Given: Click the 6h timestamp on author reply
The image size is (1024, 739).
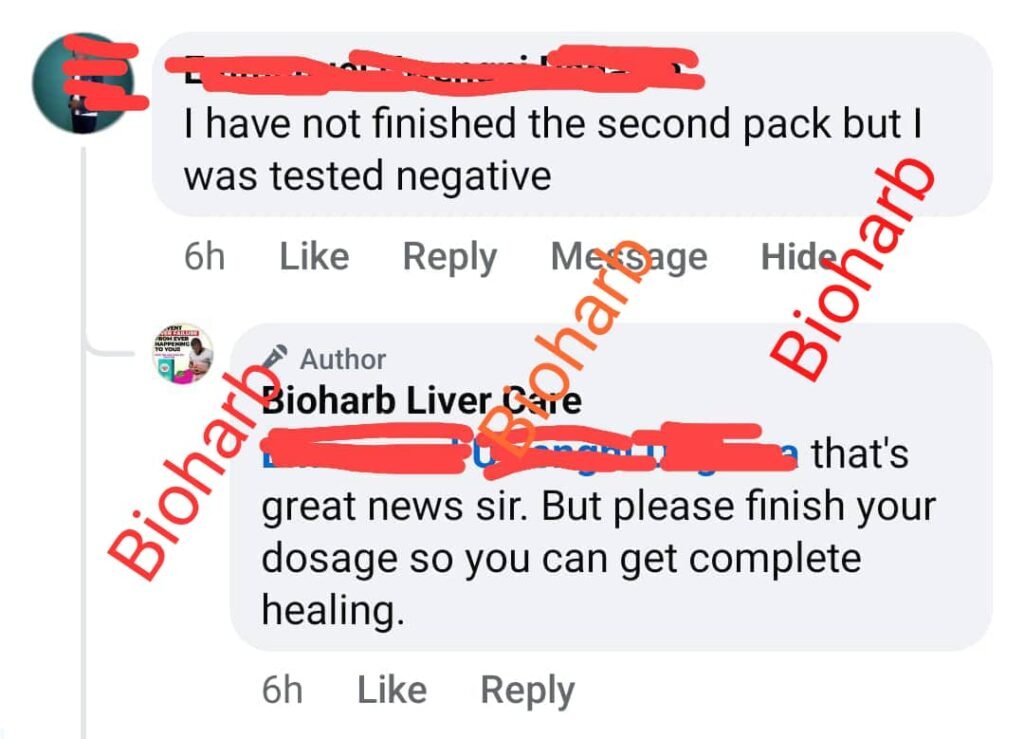Looking at the screenshot, I should [x=282, y=689].
